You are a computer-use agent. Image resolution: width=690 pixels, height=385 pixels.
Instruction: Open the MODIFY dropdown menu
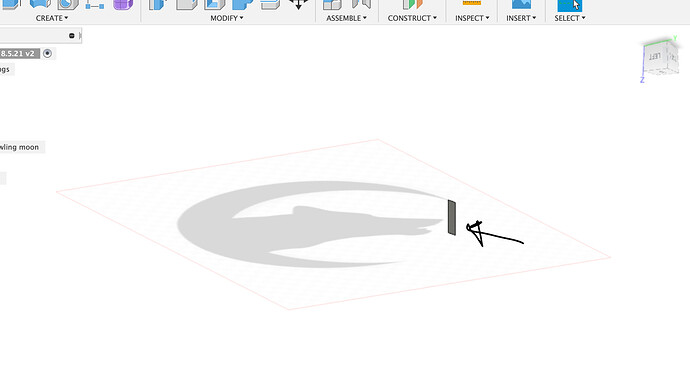coord(227,18)
